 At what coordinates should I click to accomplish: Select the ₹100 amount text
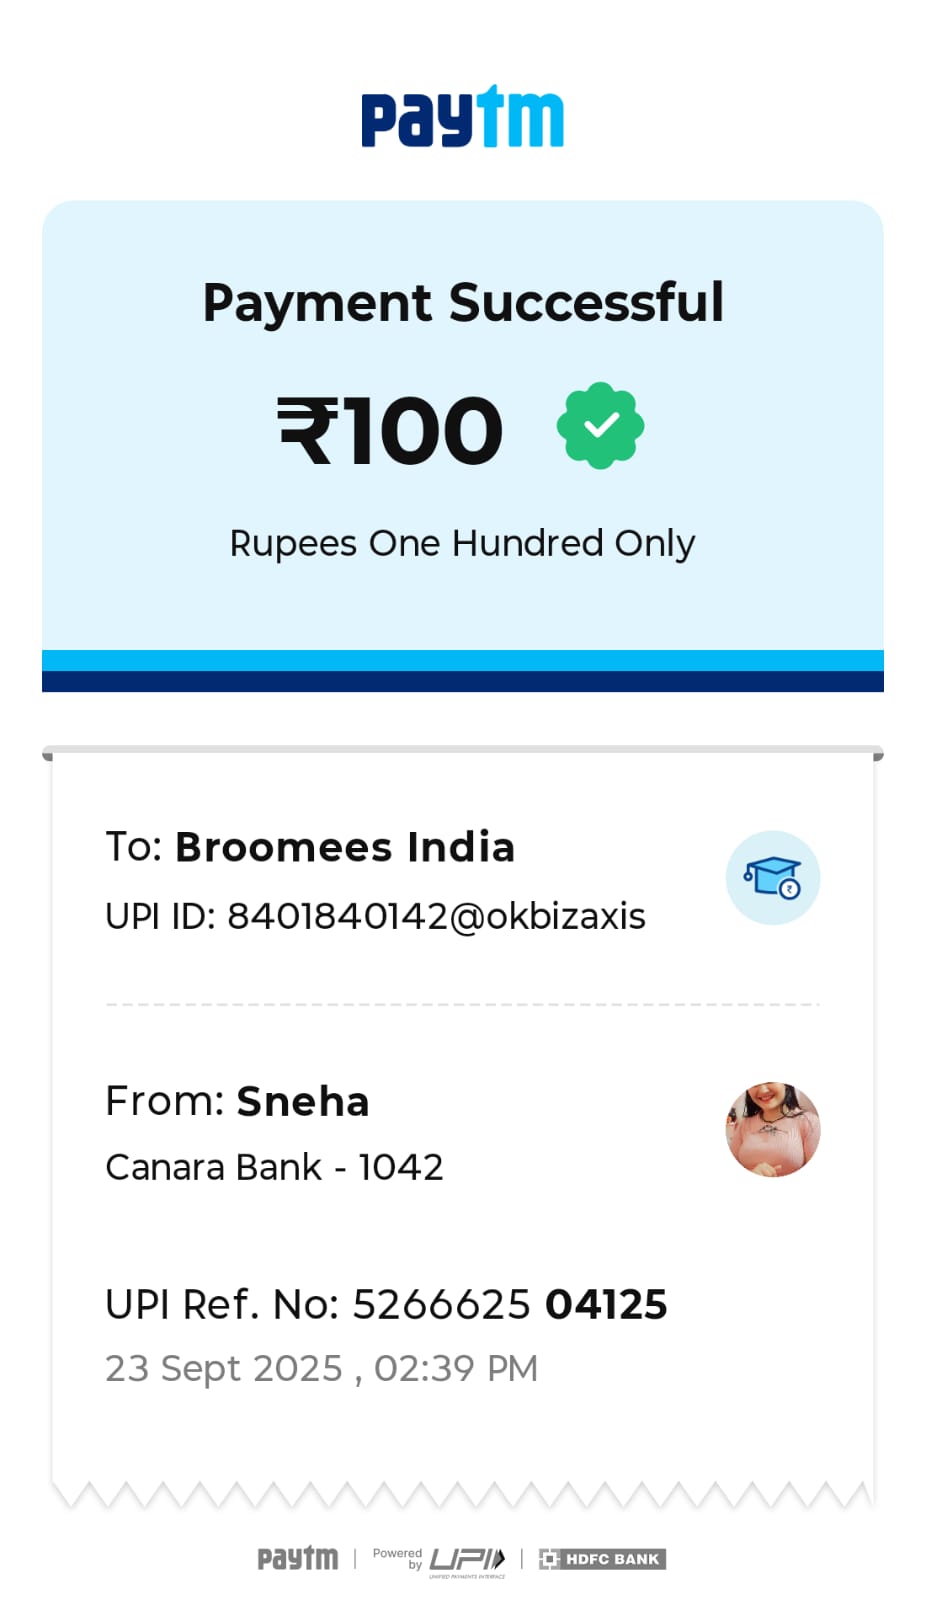click(390, 430)
